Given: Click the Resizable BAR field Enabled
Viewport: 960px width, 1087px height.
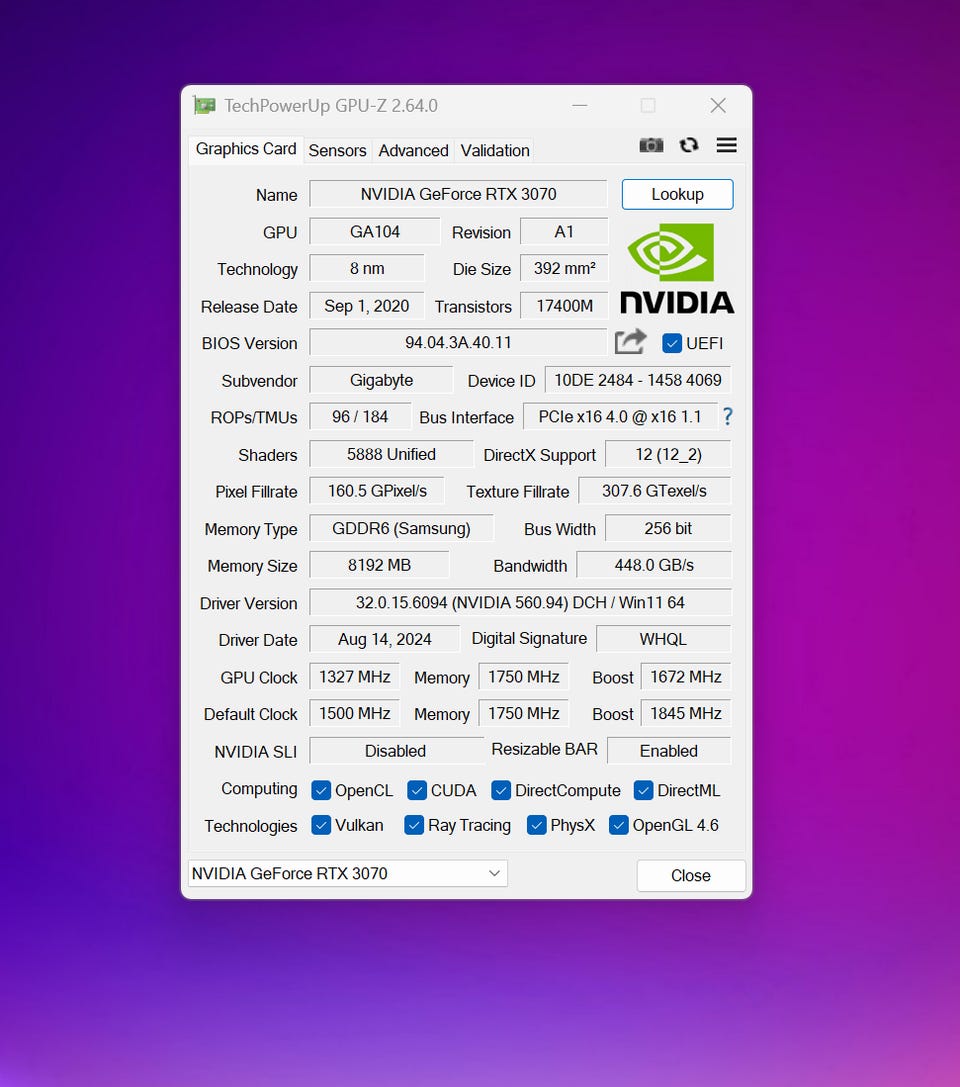Looking at the screenshot, I should [x=669, y=751].
